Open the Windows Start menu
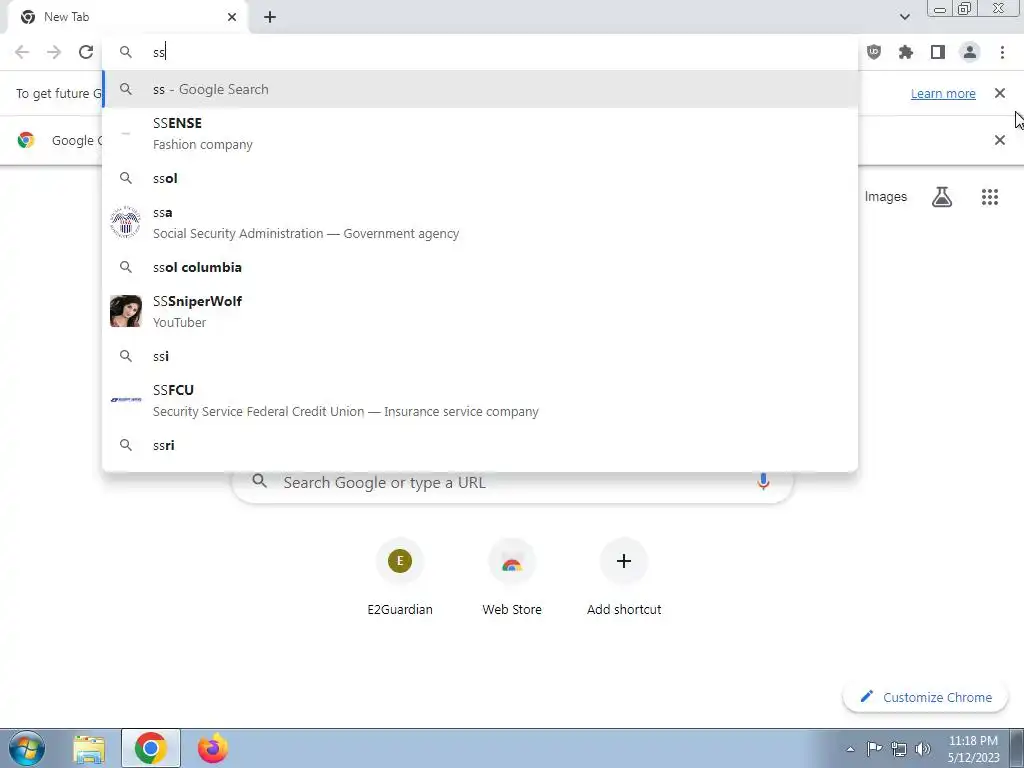1024x768 pixels. point(27,748)
